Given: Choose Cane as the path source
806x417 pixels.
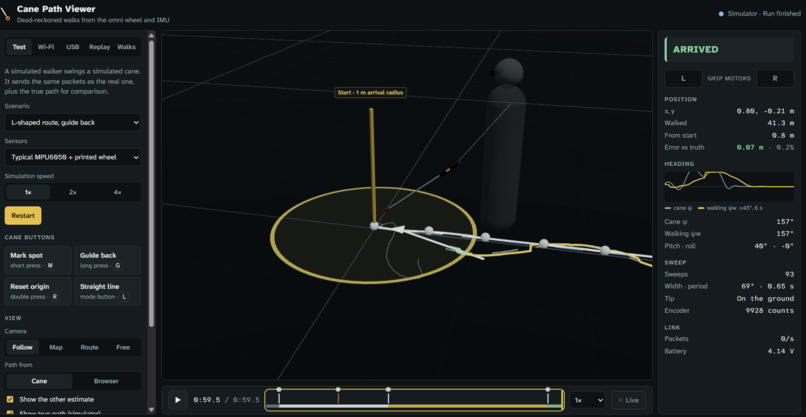Looking at the screenshot, I should click(39, 381).
